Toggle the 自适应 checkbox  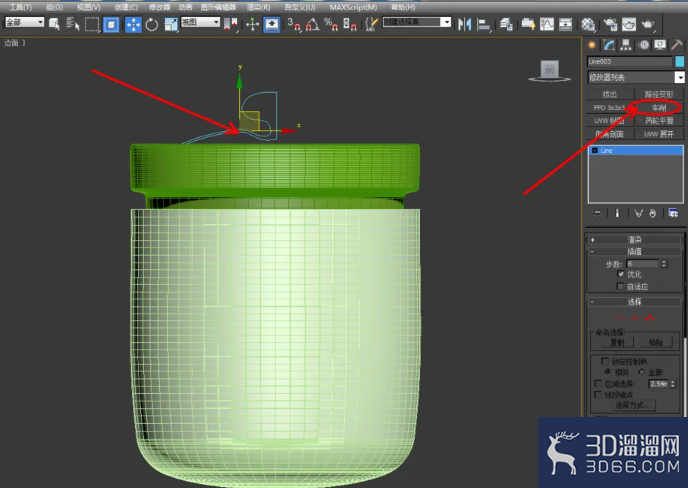pos(620,286)
